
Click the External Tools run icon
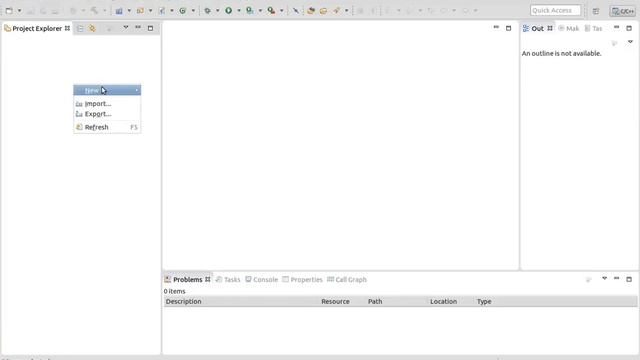271,11
